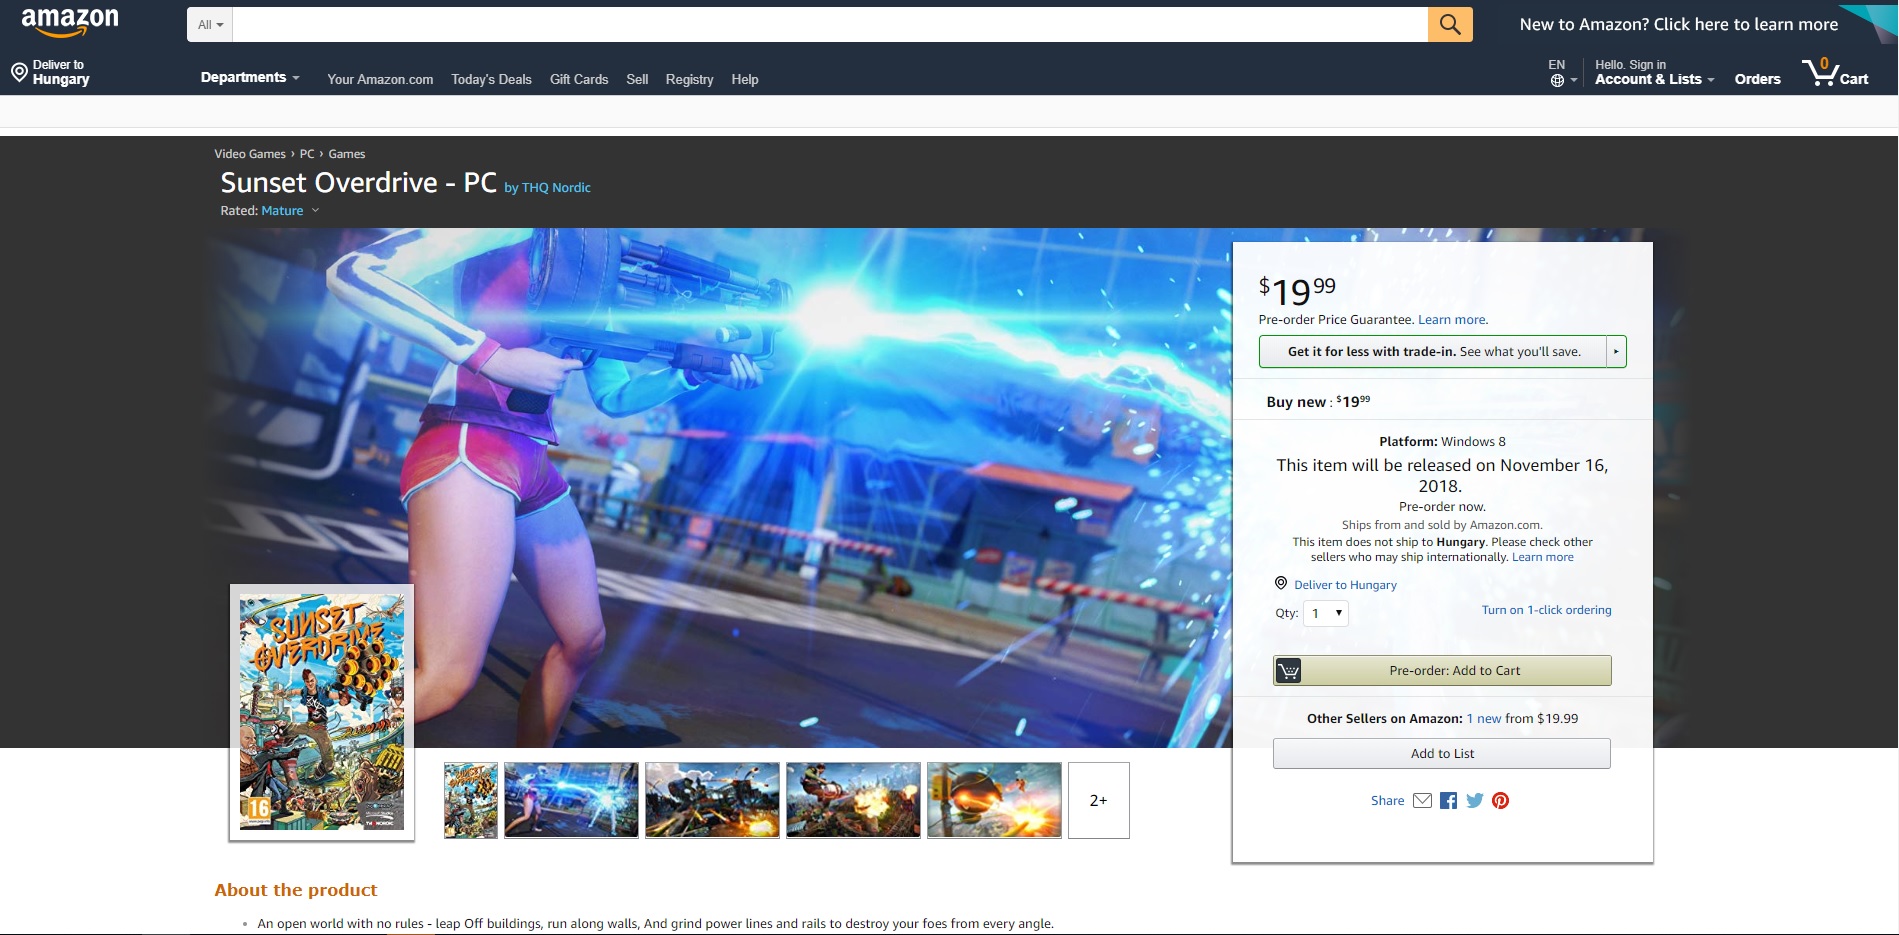The image size is (1899, 935).
Task: Select the third screenshot thumbnail
Action: click(x=712, y=800)
